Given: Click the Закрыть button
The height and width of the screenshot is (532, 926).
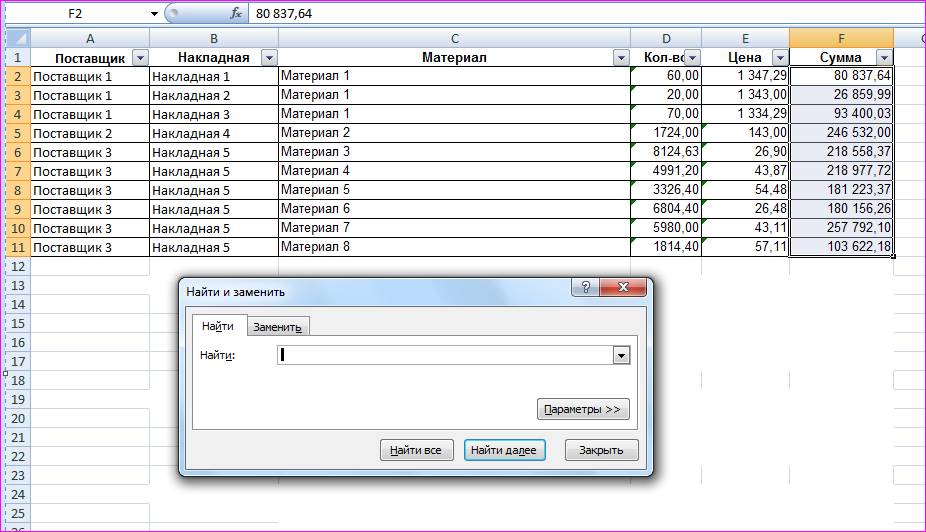Looking at the screenshot, I should coord(601,450).
